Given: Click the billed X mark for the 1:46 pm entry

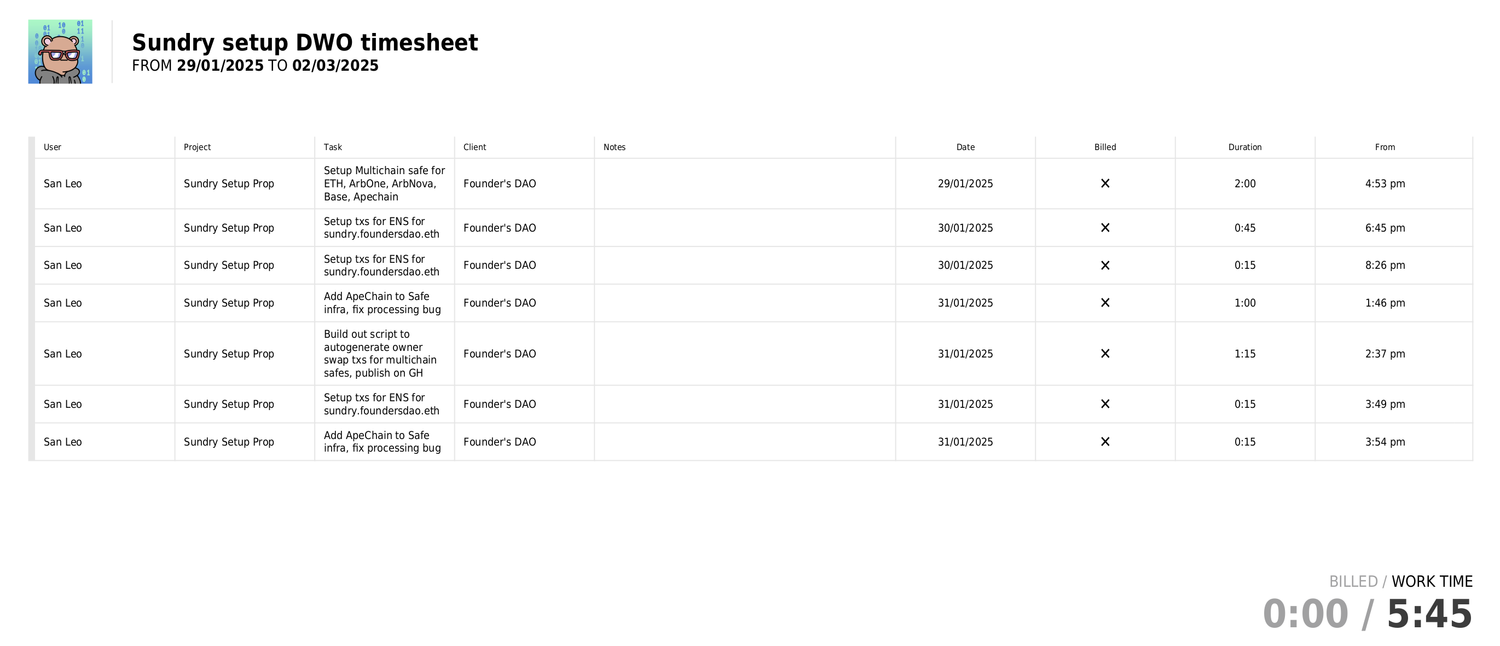Looking at the screenshot, I should [1105, 303].
